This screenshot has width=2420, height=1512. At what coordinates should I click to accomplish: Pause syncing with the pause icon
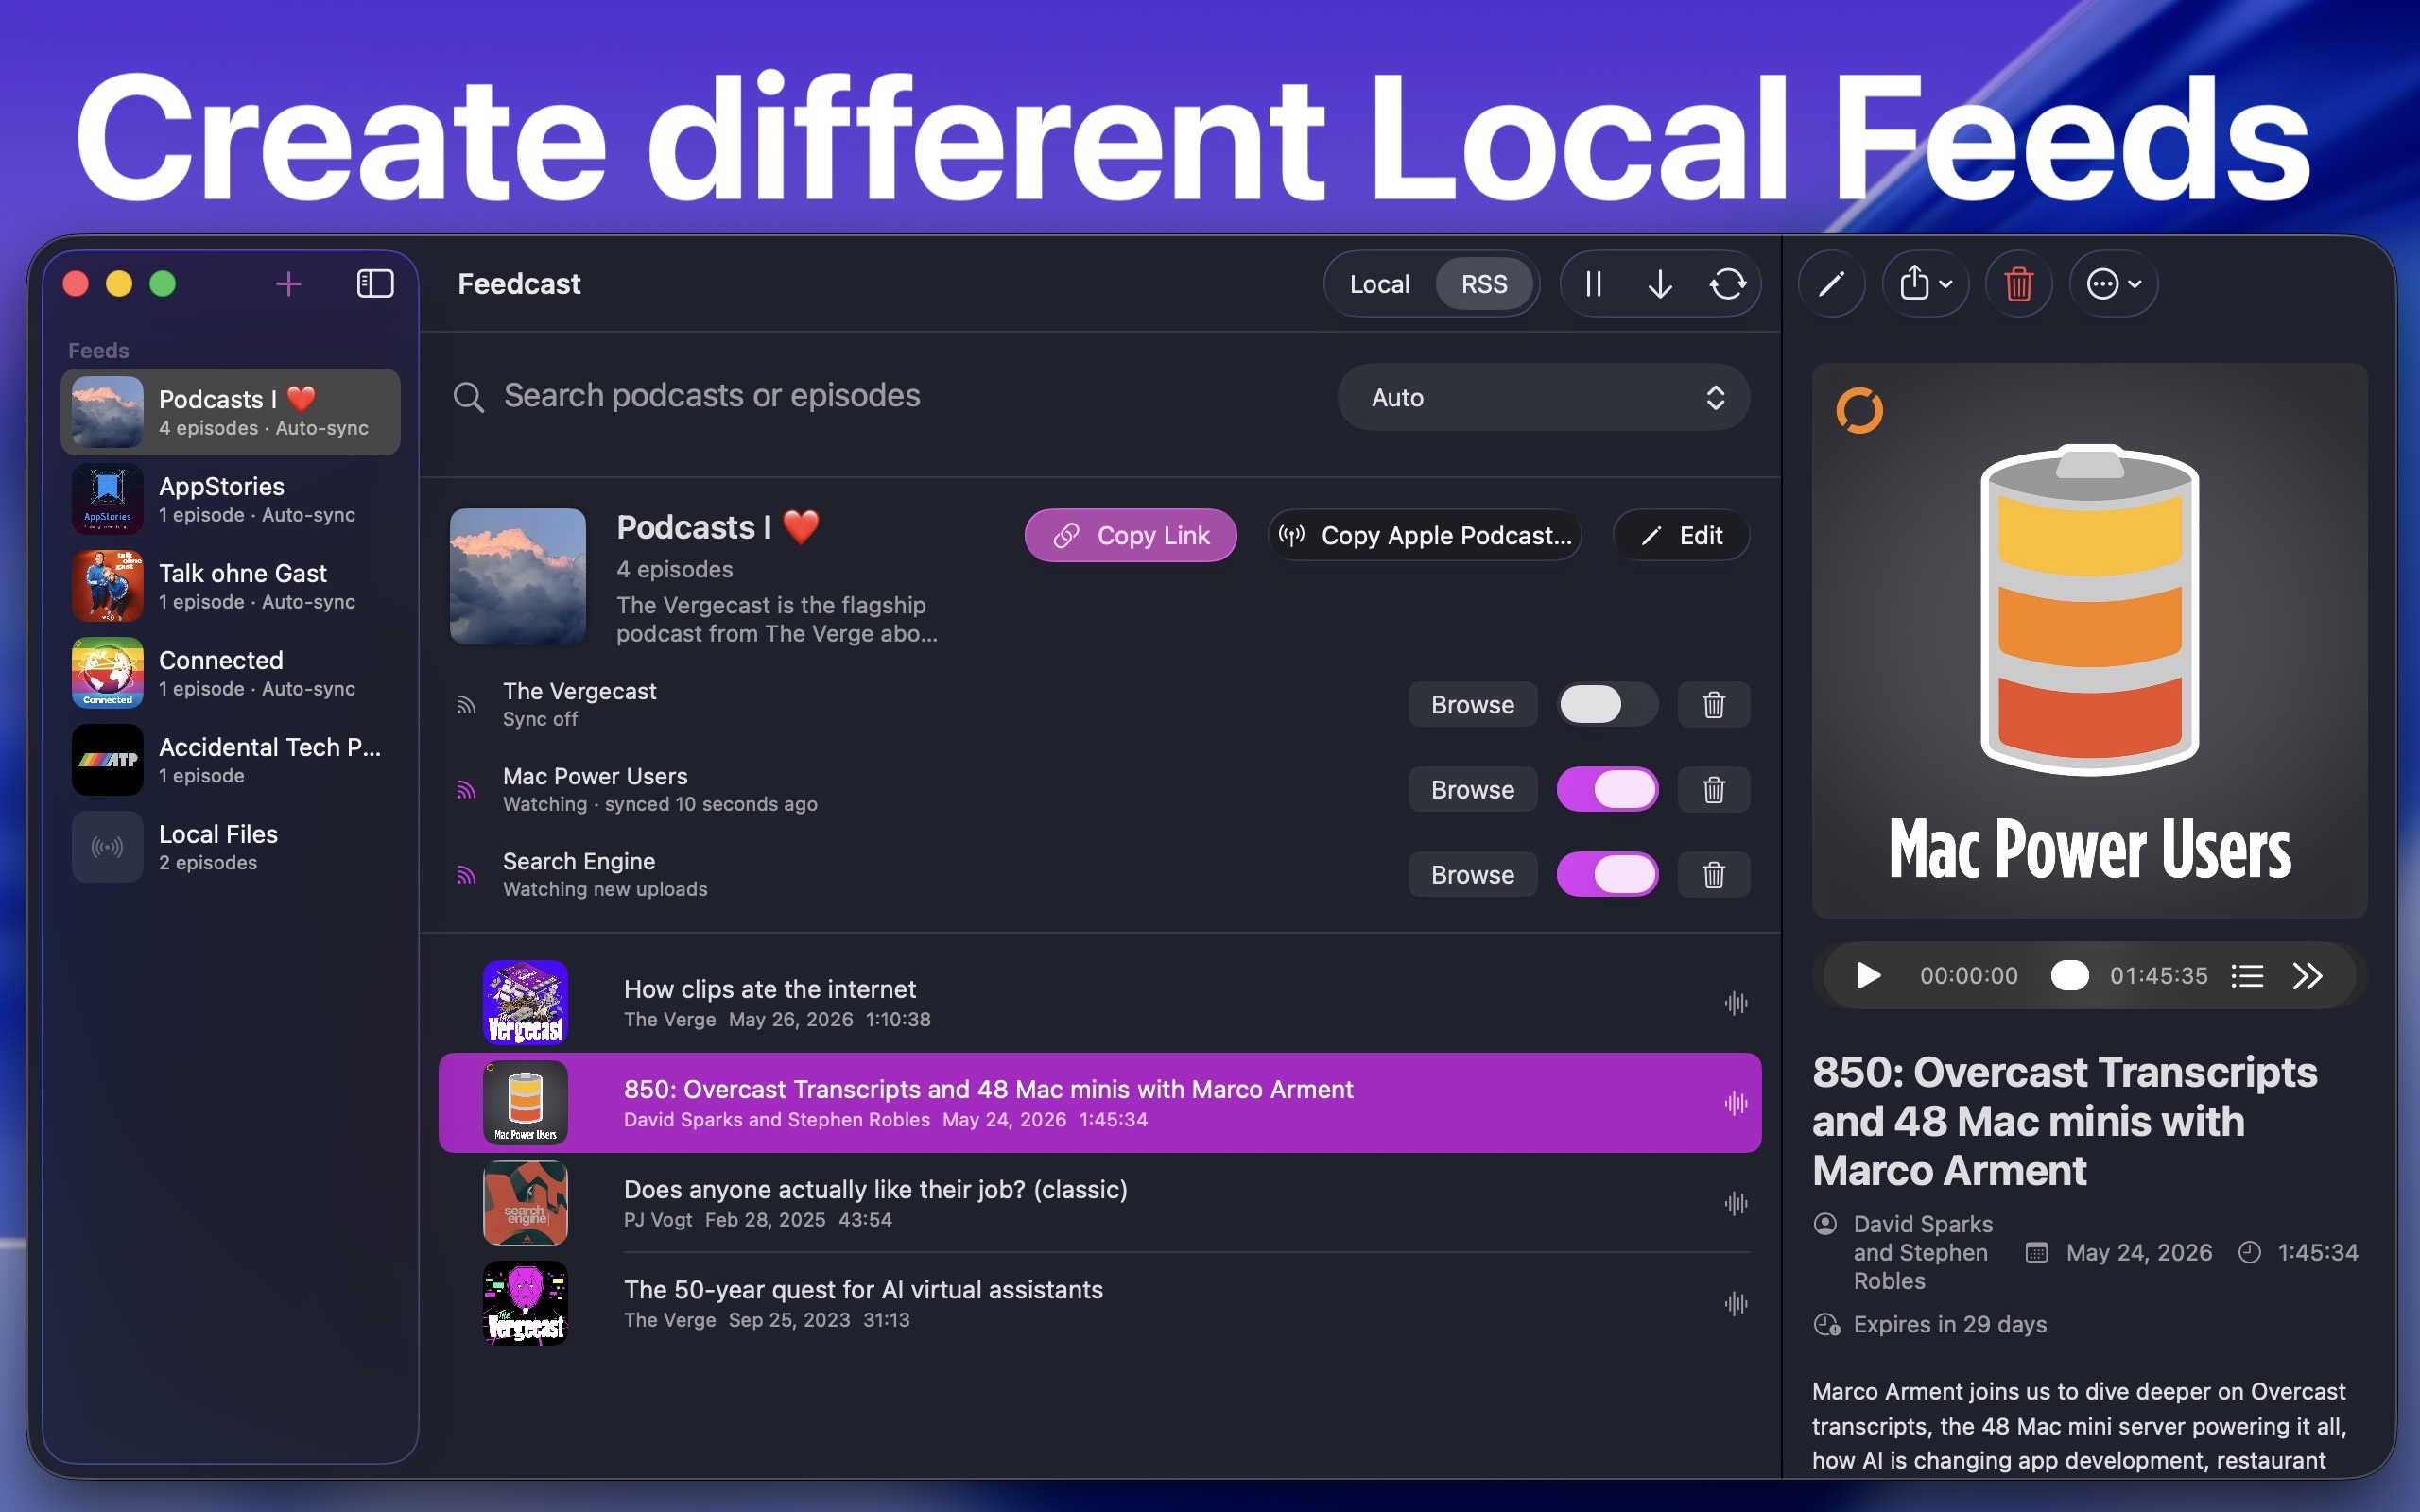click(1594, 284)
